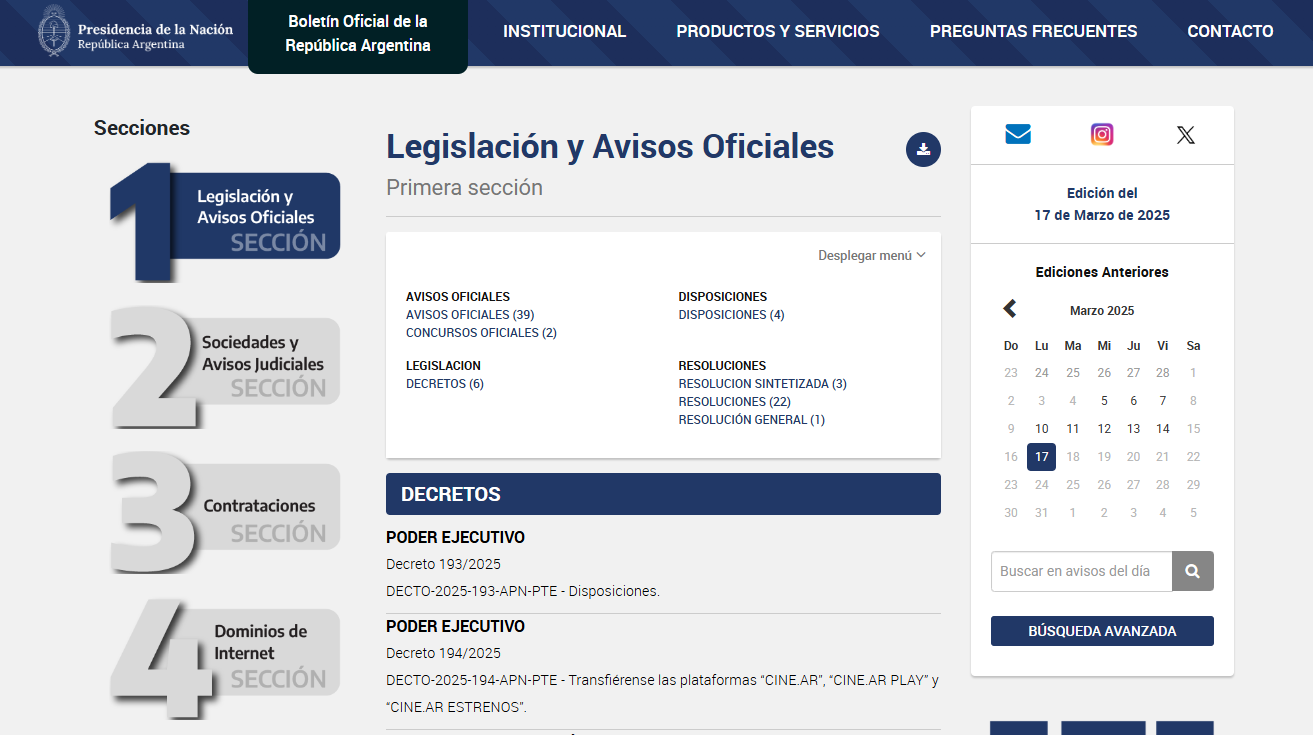Click the search magnifier icon button
The image size is (1313, 735).
tap(1192, 571)
